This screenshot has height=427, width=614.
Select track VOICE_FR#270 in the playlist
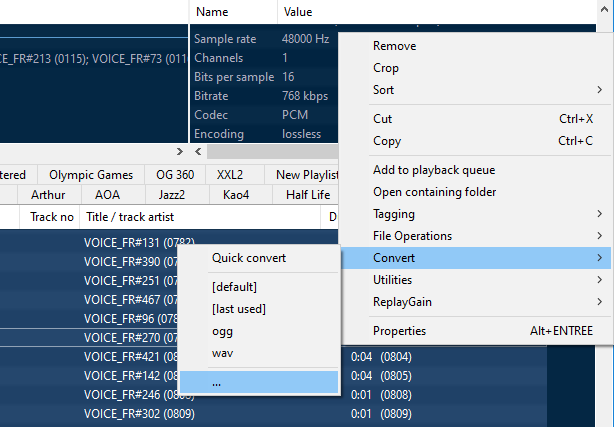pos(130,338)
